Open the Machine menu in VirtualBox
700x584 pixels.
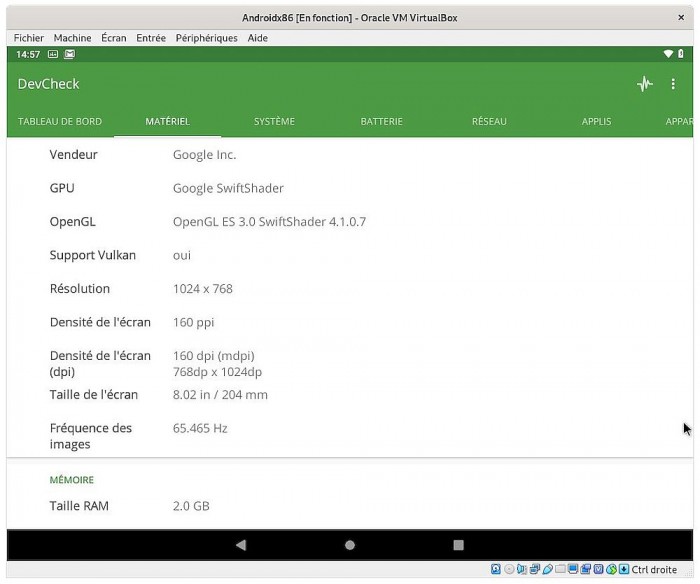pyautogui.click(x=72, y=38)
